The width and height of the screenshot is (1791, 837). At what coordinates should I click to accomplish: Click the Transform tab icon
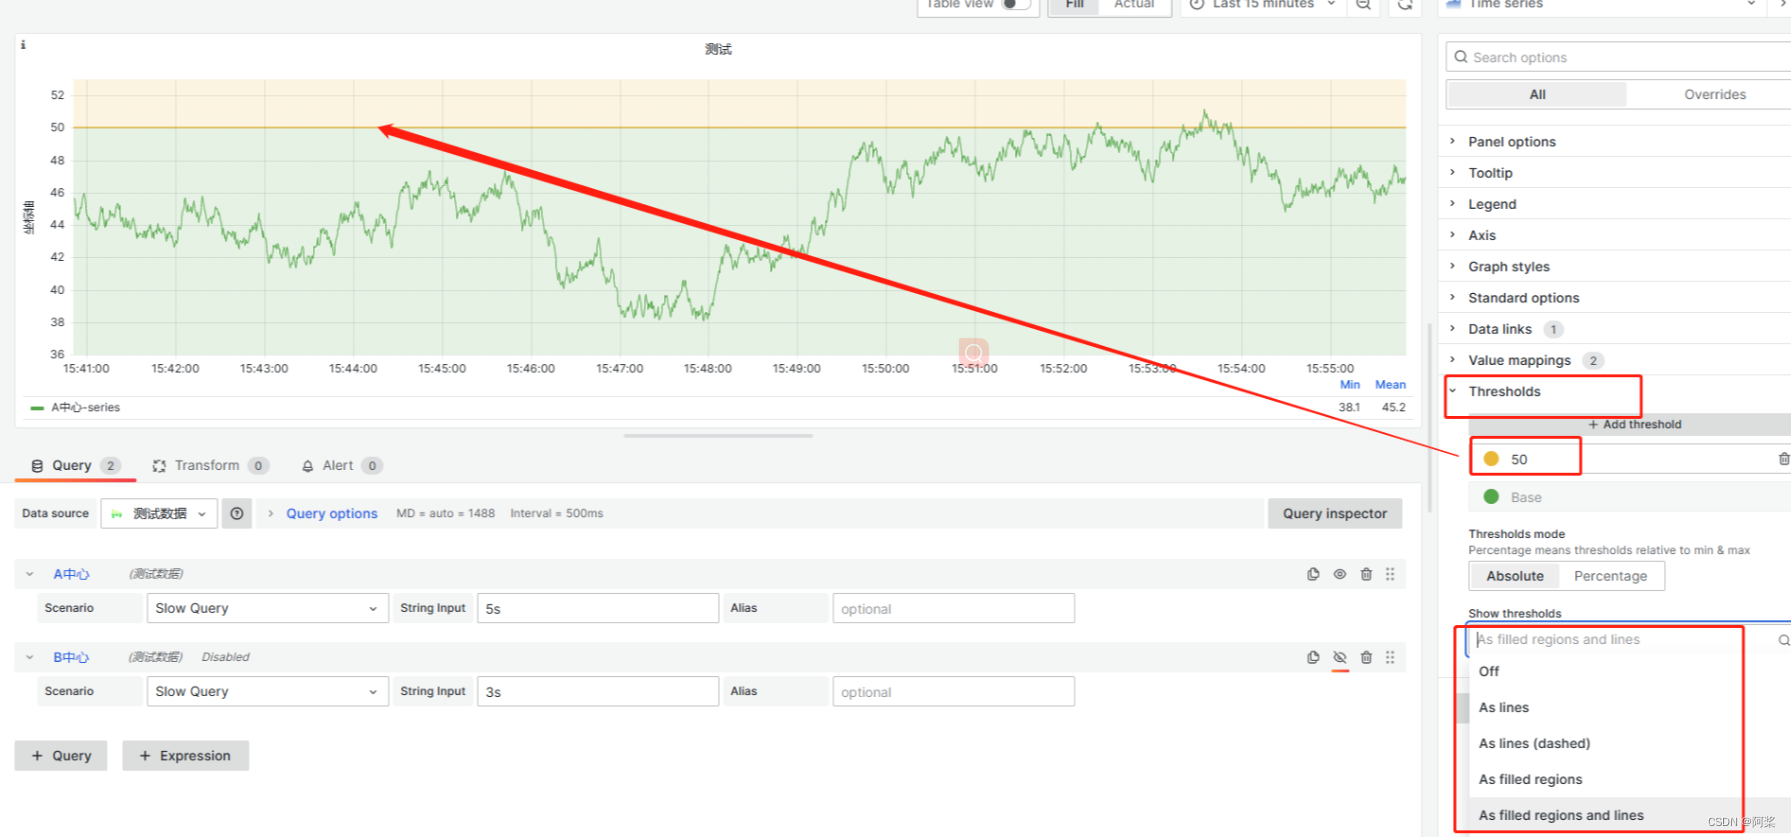159,466
